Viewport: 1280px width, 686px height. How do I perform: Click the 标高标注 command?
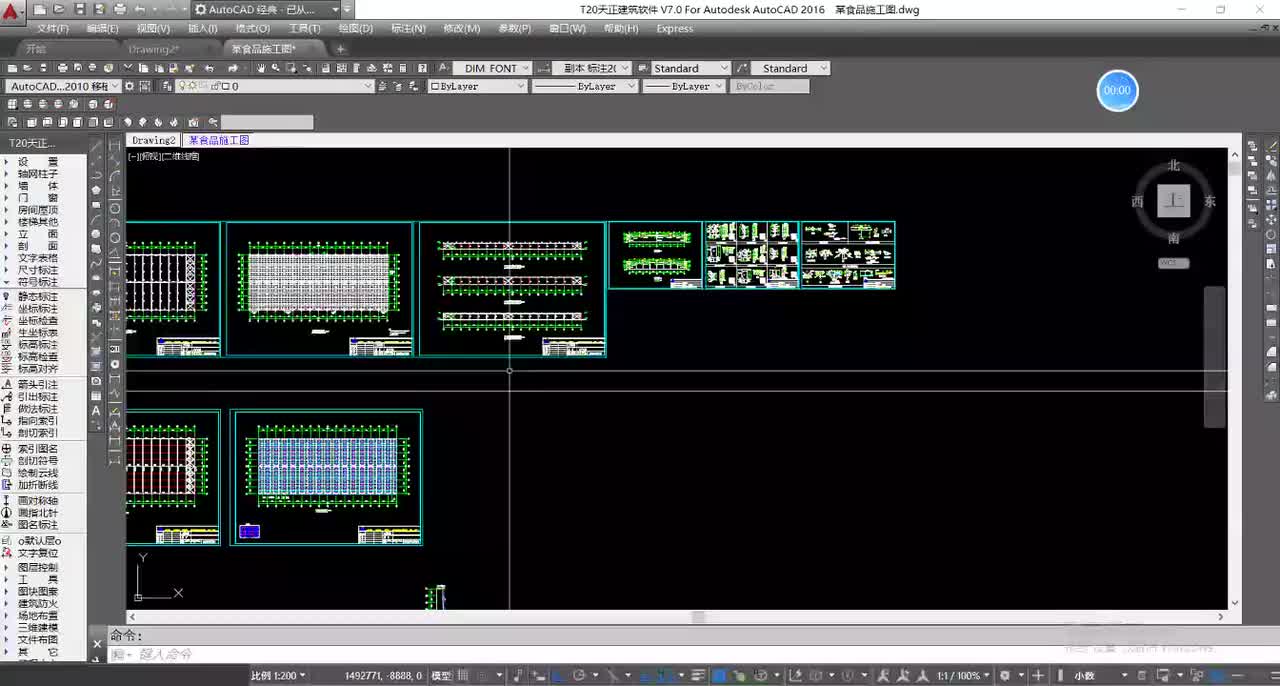click(x=38, y=345)
